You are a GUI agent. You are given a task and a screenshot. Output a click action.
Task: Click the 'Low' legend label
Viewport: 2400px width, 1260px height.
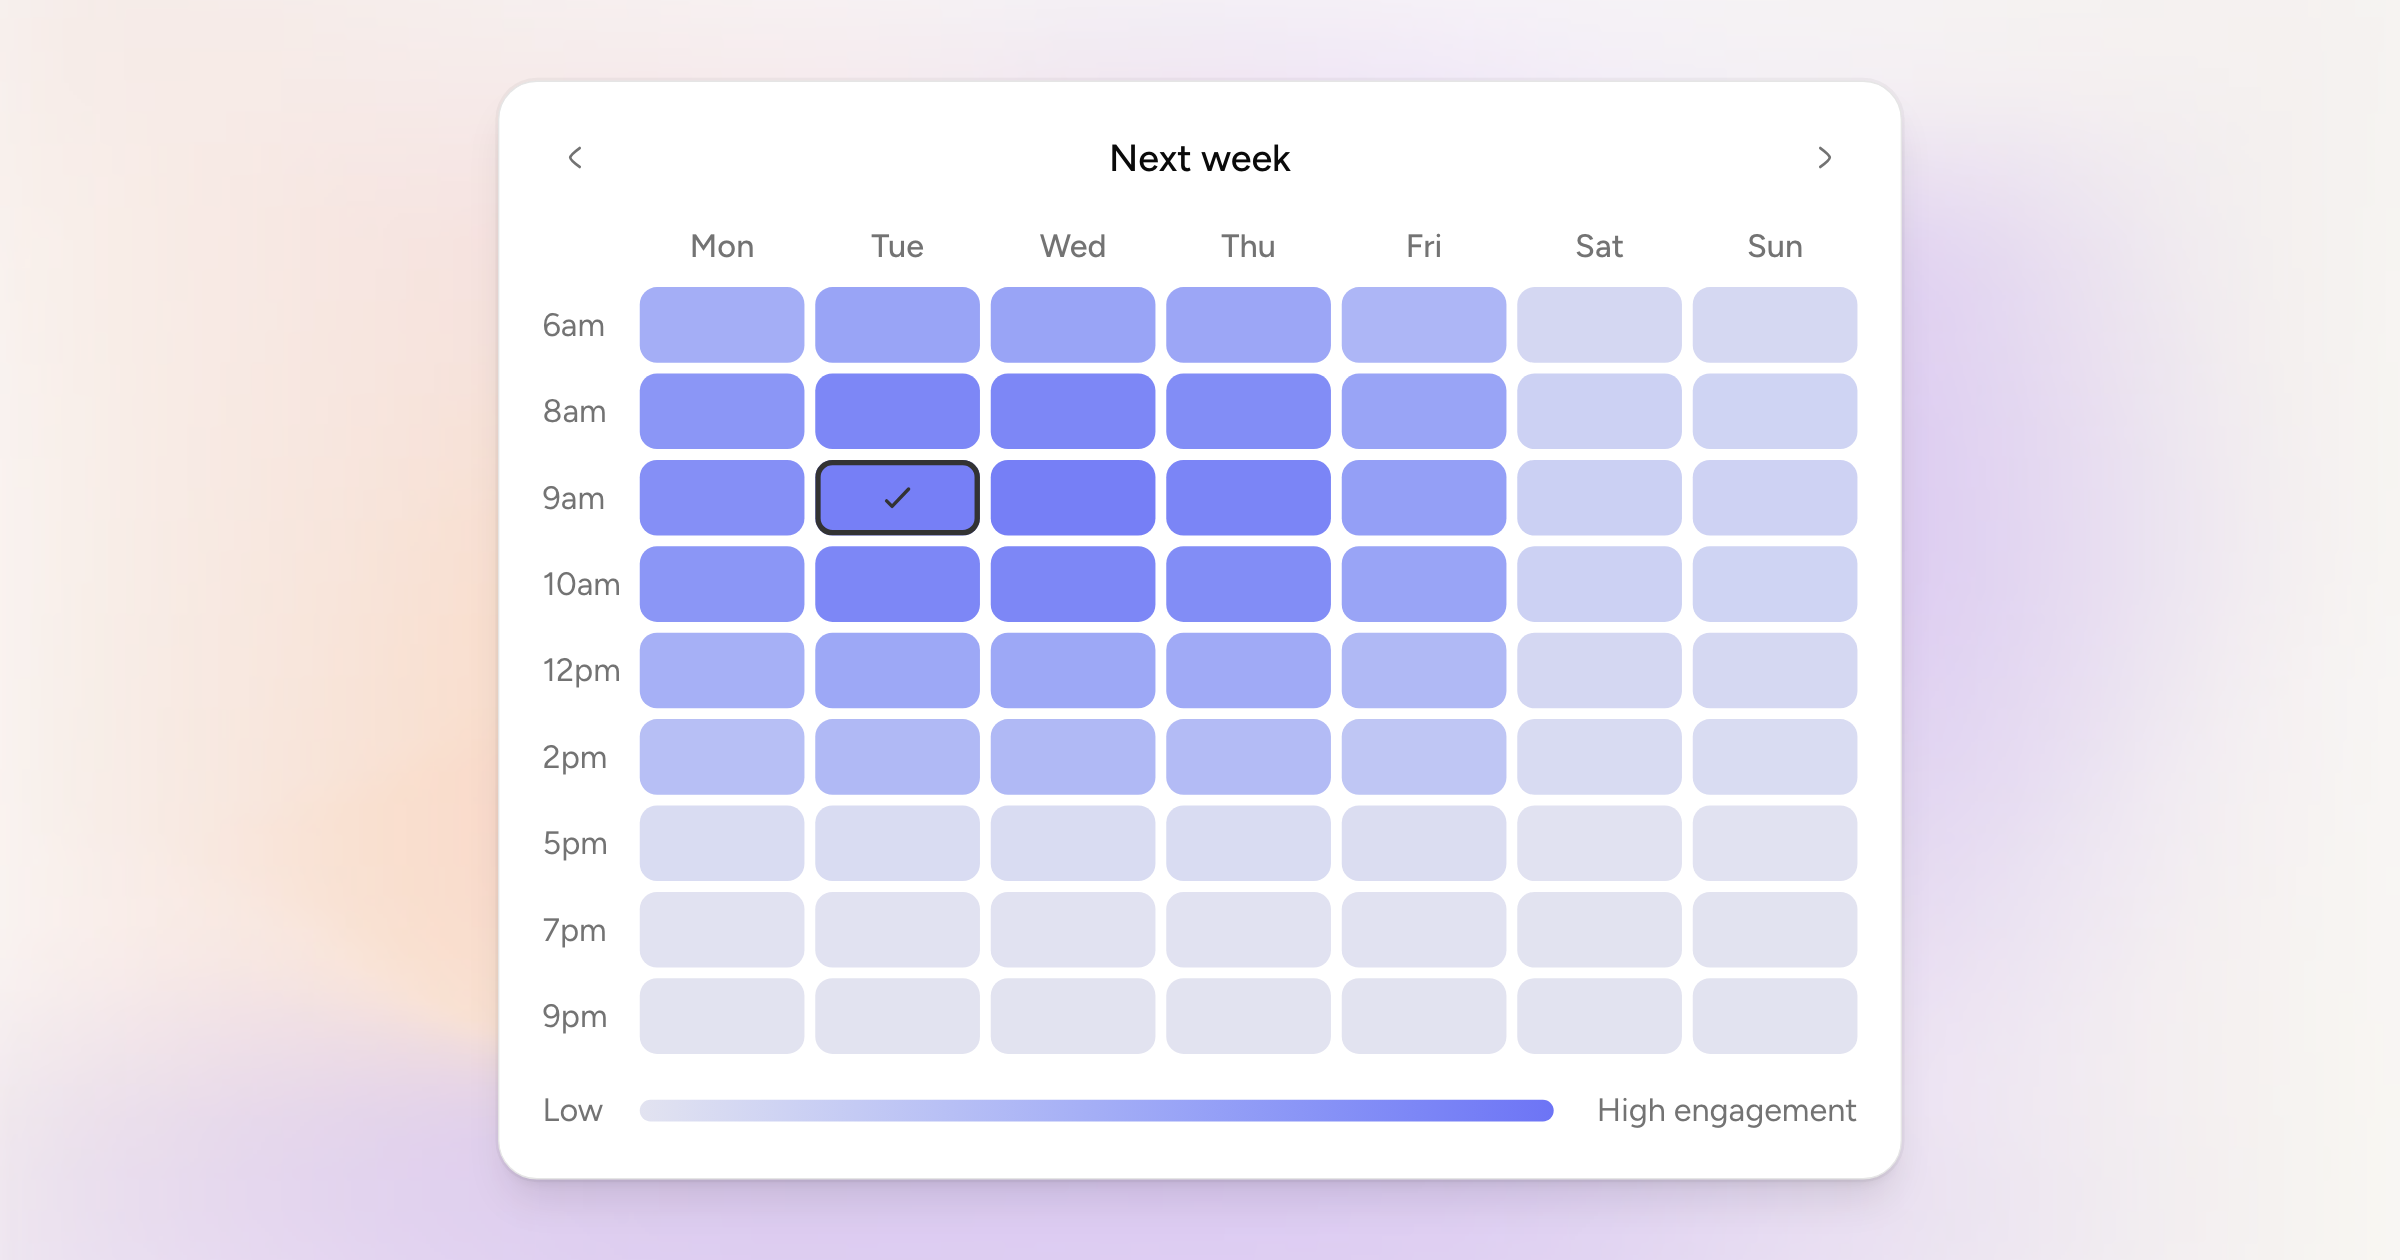click(x=573, y=1110)
